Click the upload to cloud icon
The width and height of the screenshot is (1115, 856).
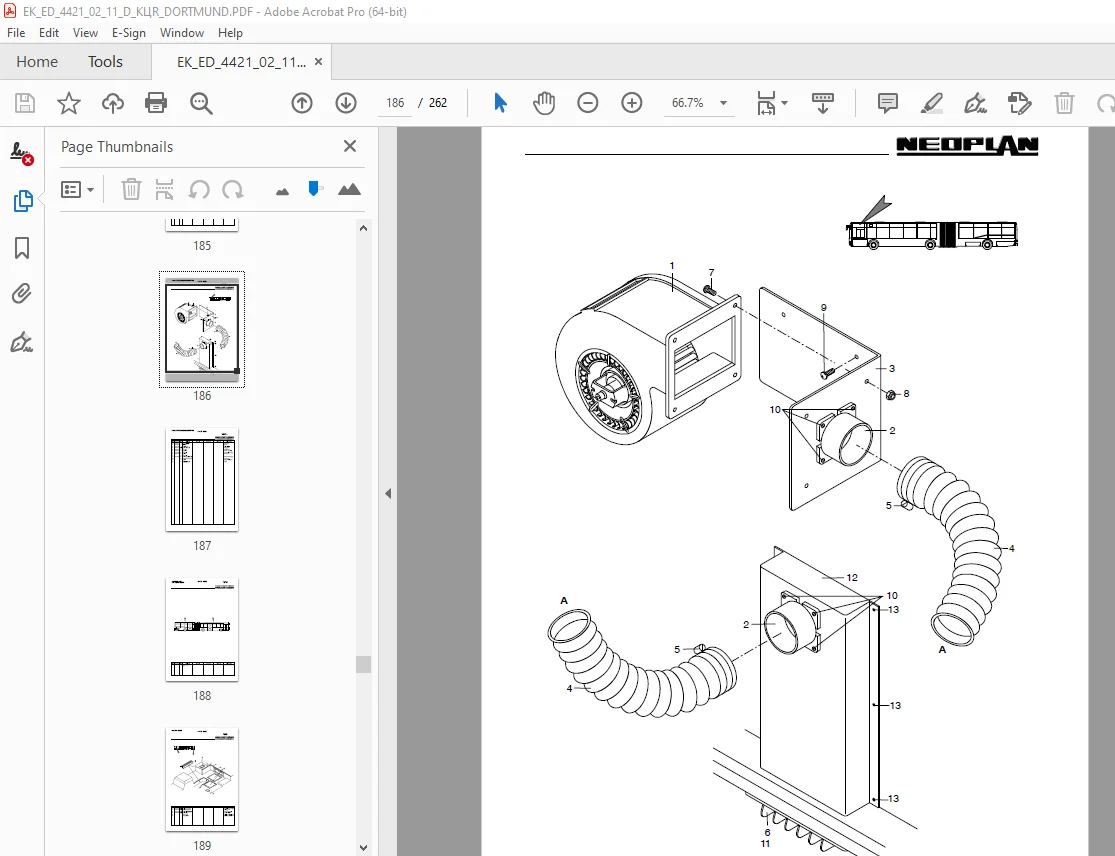pos(112,103)
